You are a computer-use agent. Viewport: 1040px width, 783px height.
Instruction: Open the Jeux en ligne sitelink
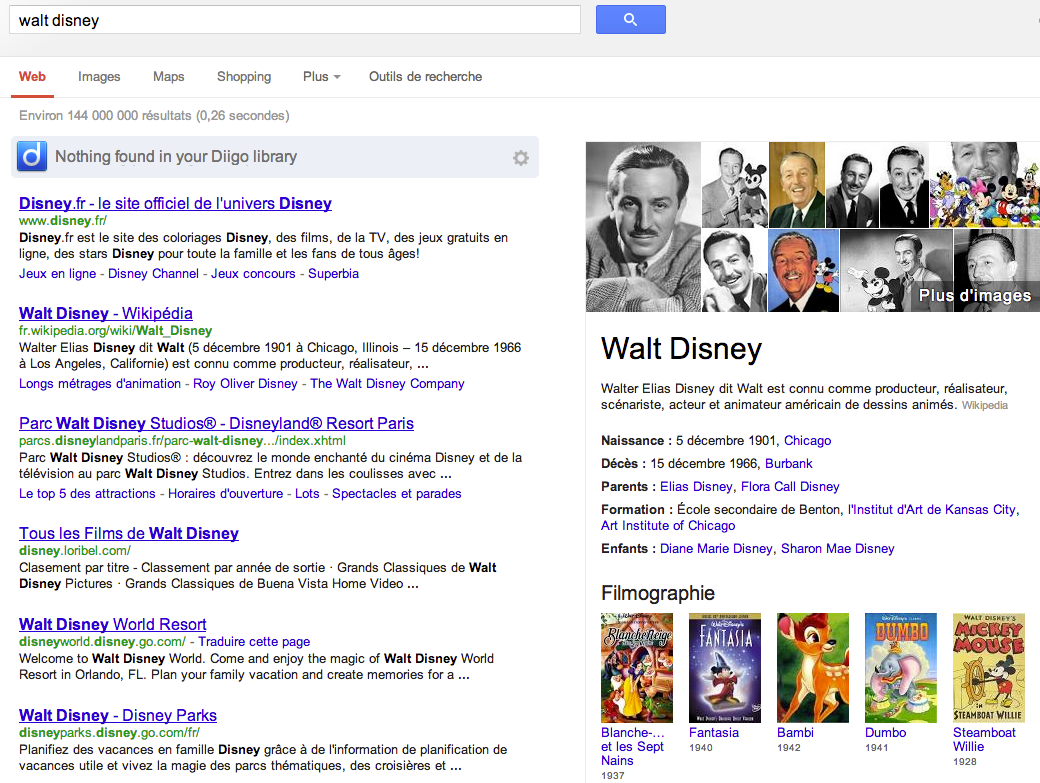point(58,274)
